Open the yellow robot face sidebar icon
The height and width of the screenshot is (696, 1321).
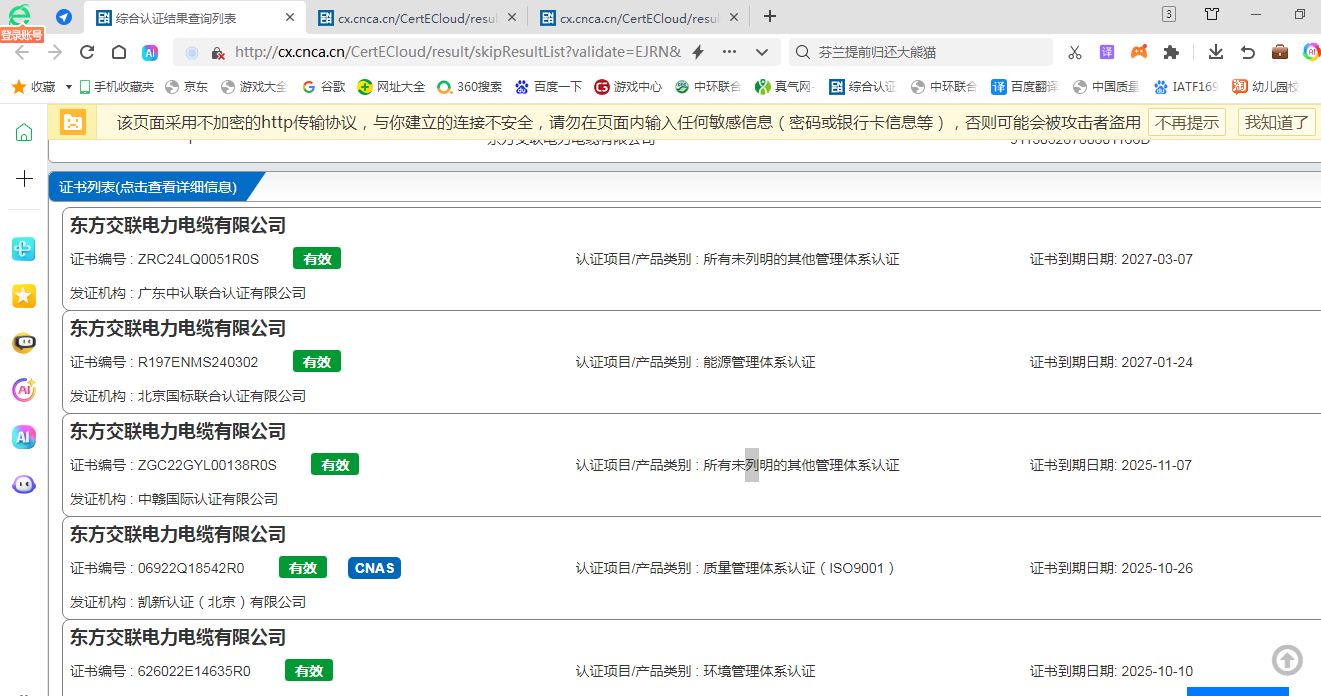click(24, 343)
